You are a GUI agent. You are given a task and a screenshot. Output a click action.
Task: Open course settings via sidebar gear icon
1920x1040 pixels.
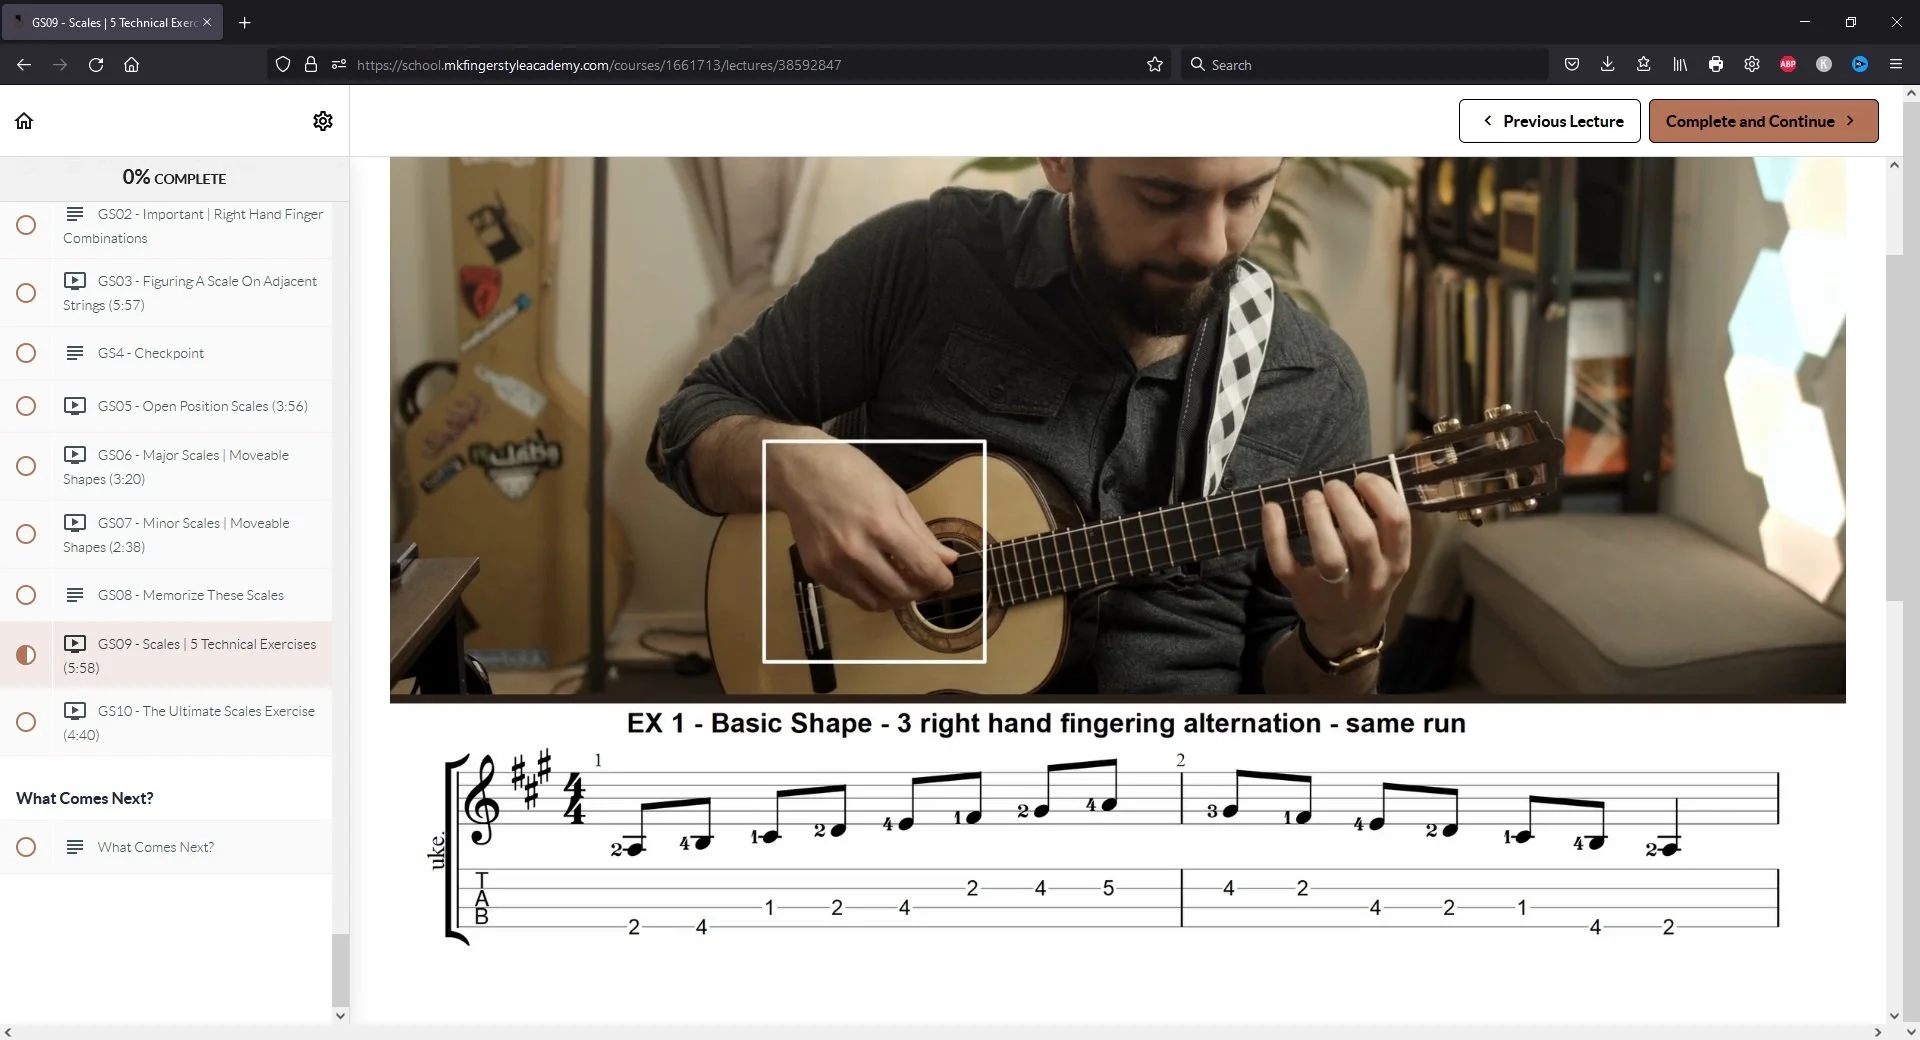[322, 120]
